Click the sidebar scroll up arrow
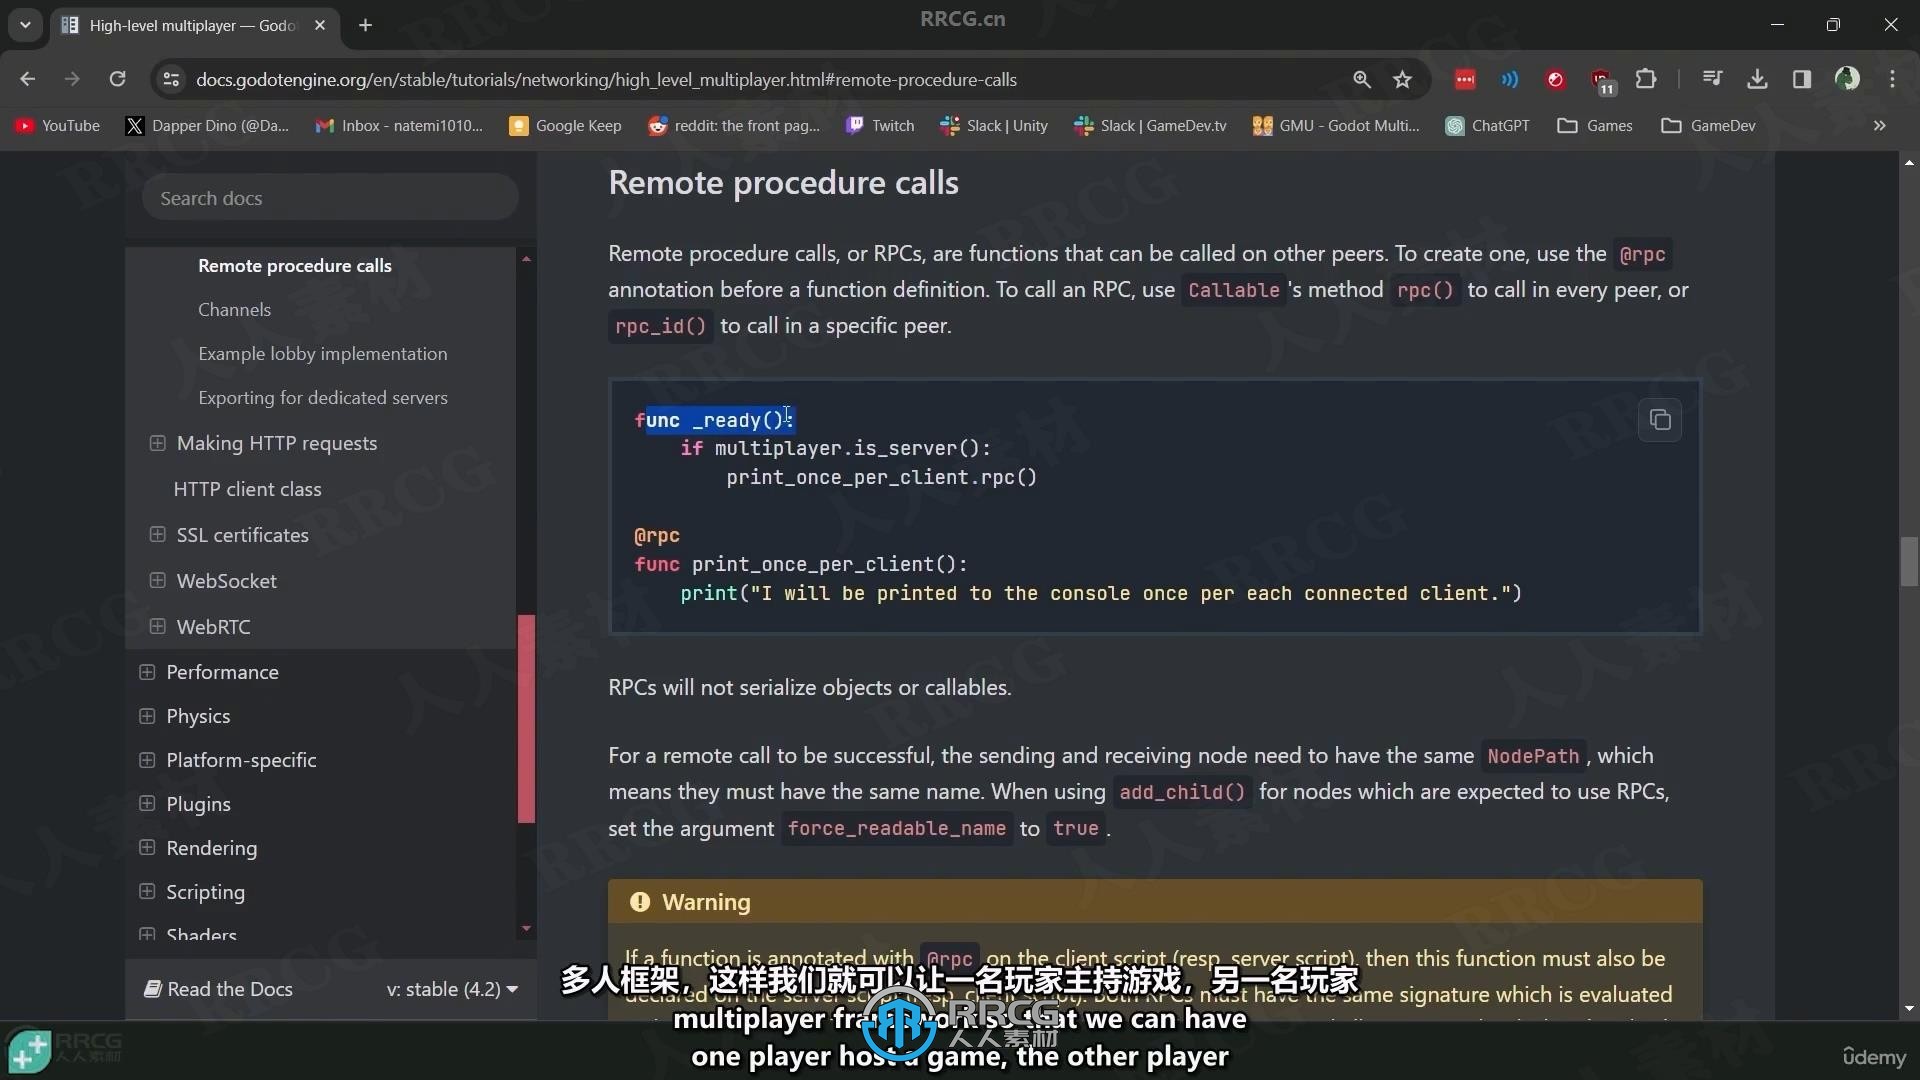The image size is (1920, 1080). pos(526,259)
